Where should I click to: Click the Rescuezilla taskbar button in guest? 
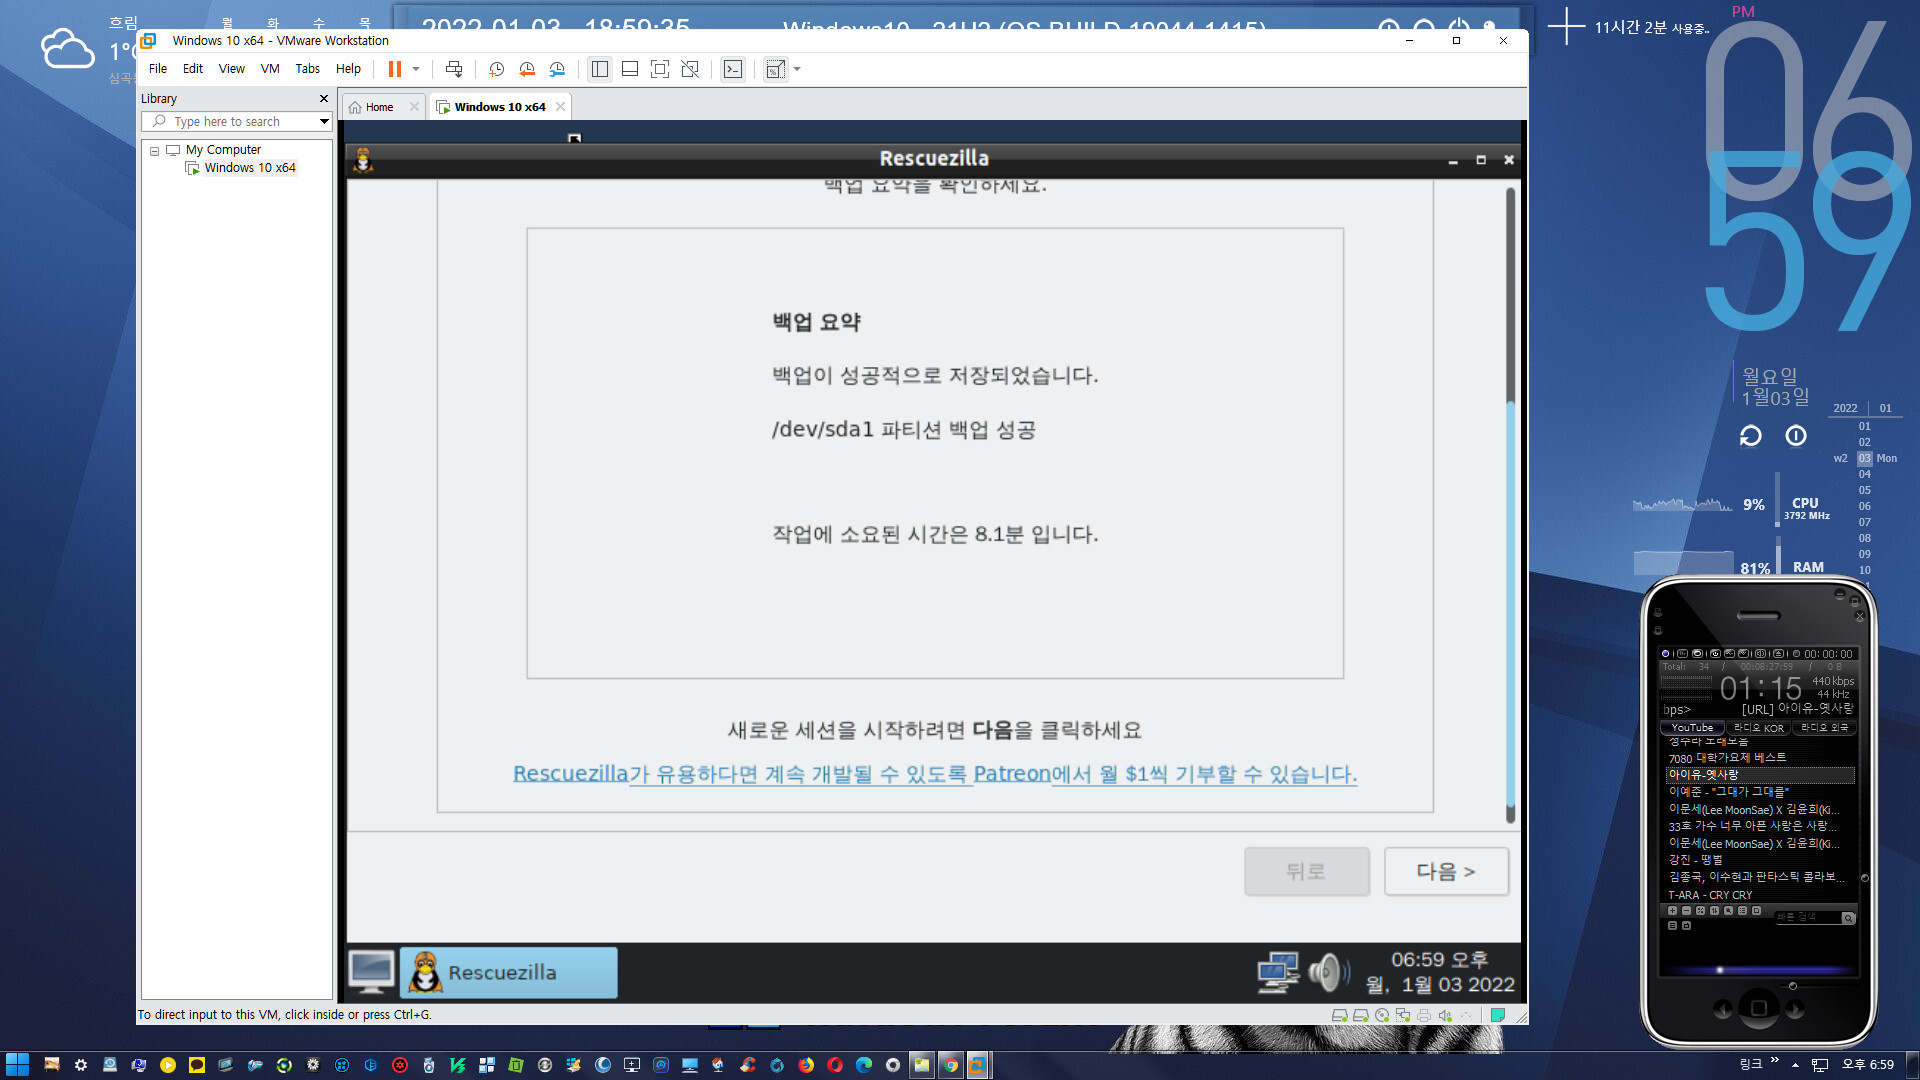[509, 972]
